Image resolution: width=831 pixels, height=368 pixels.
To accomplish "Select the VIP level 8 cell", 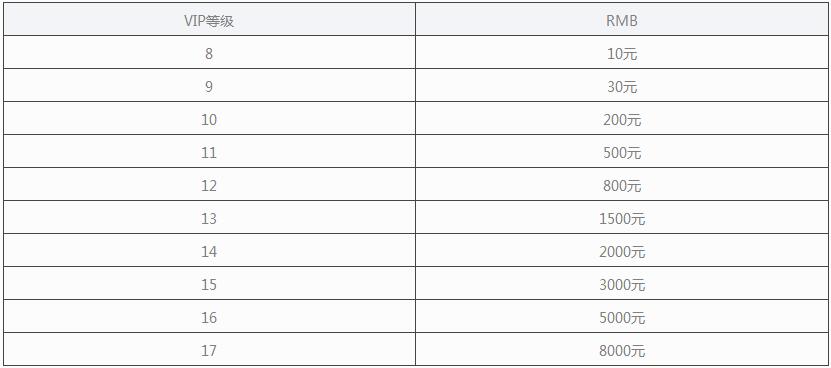I will pos(209,52).
